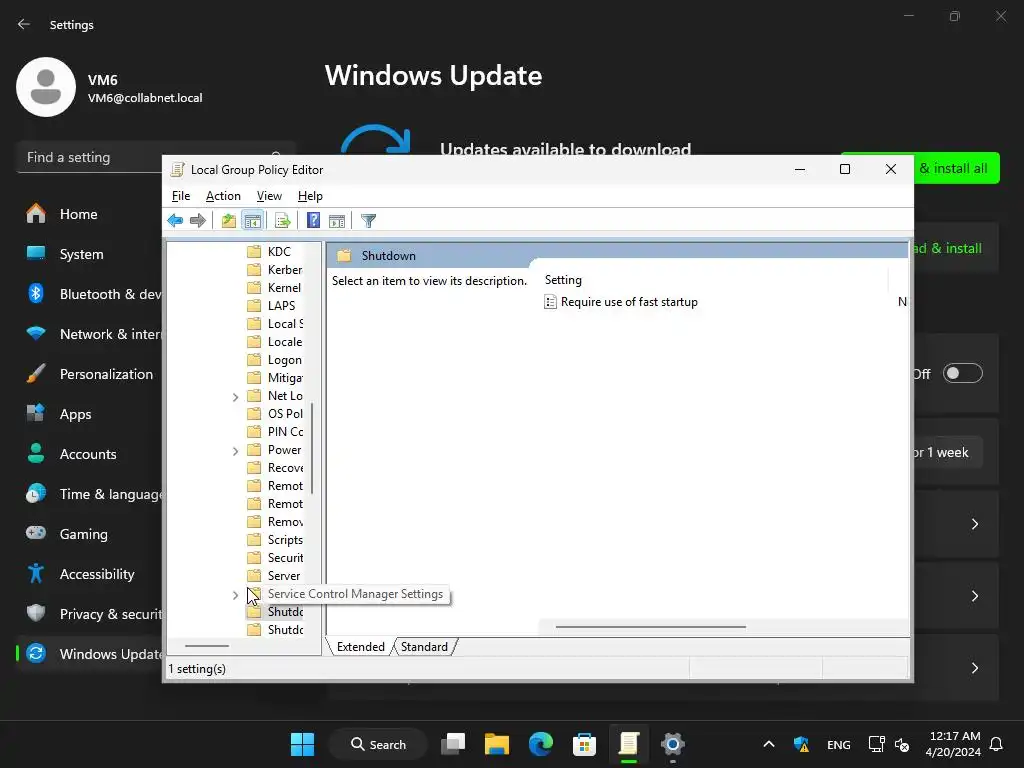Click the Settings gear taskbar icon
The width and height of the screenshot is (1024, 768).
(x=672, y=744)
